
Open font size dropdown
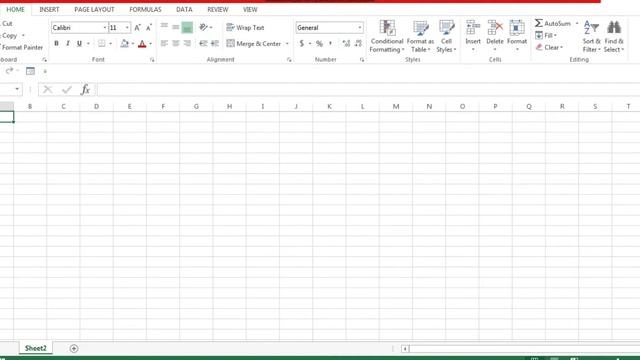click(x=127, y=27)
